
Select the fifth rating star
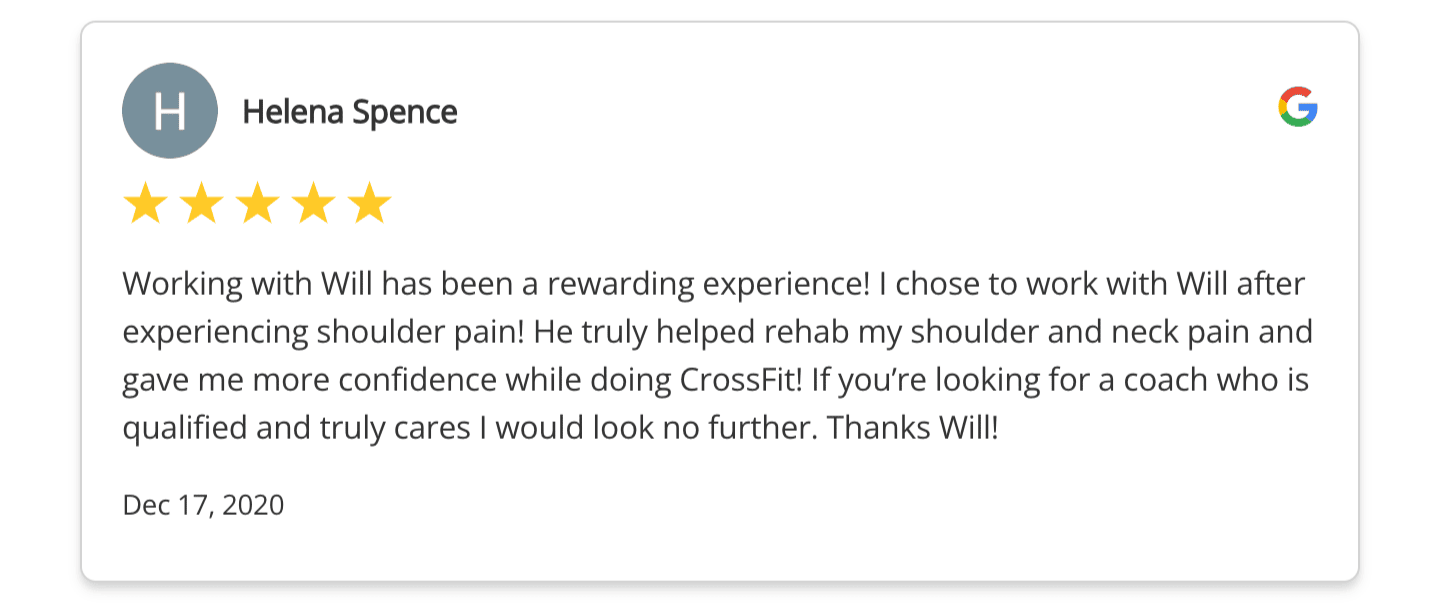[x=369, y=204]
